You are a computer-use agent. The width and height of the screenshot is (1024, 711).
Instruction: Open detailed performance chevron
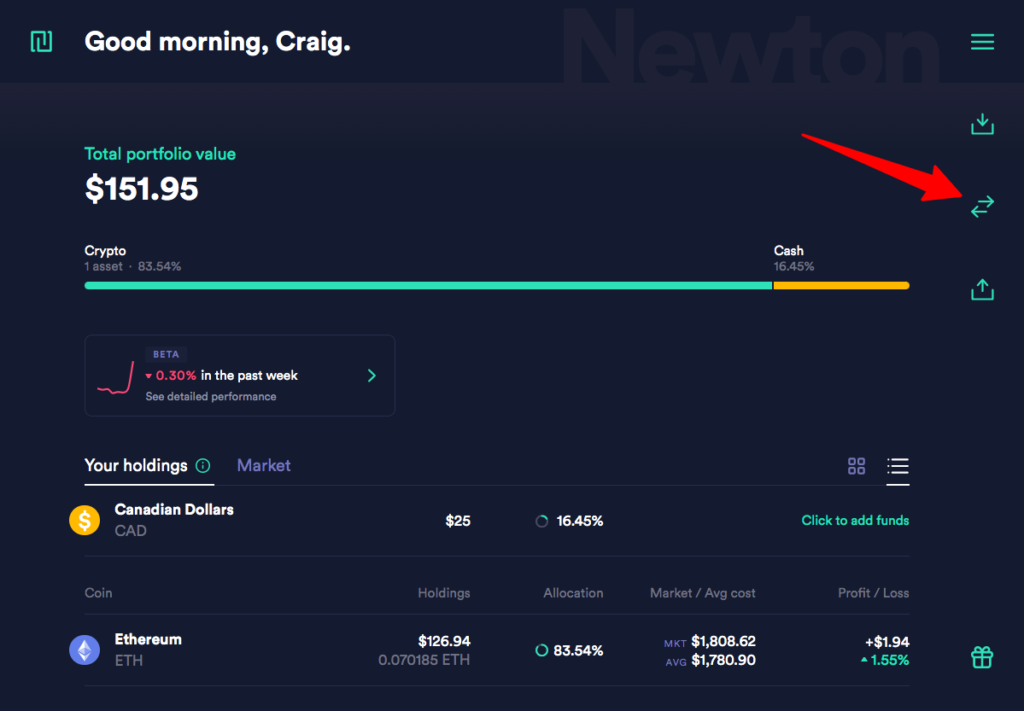pyautogui.click(x=372, y=375)
